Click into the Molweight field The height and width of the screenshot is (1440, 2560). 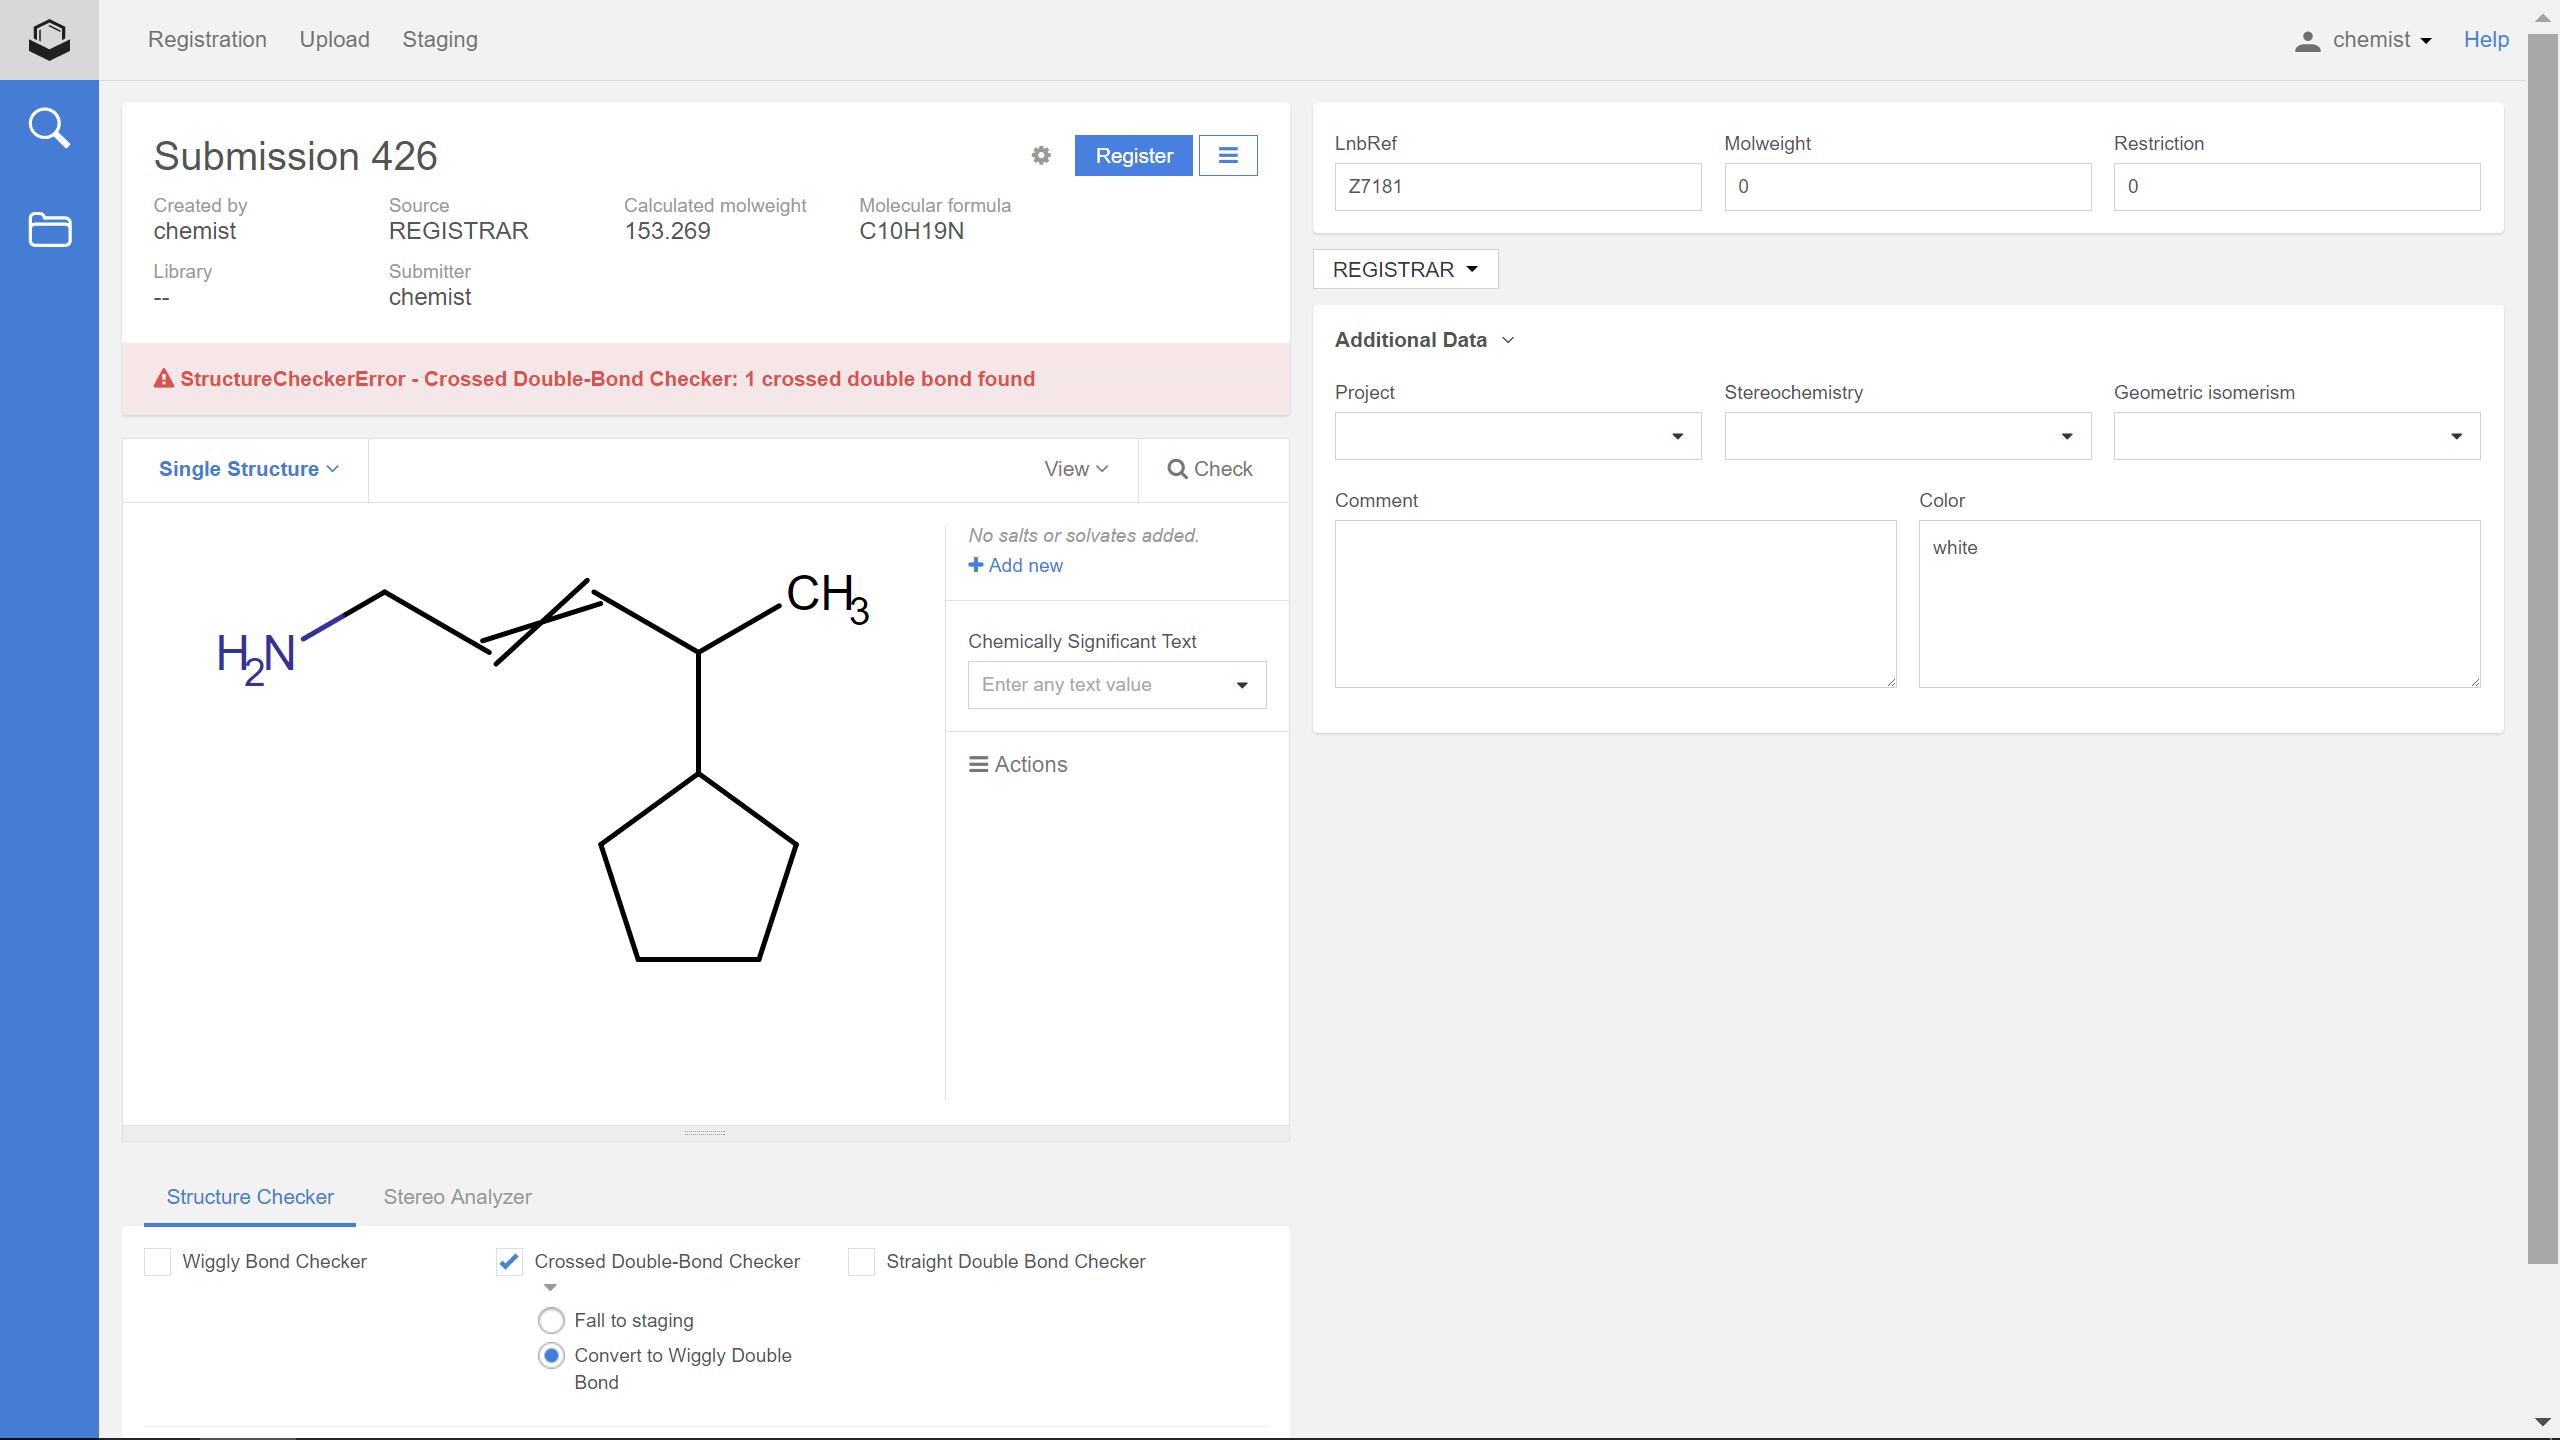pyautogui.click(x=1907, y=187)
